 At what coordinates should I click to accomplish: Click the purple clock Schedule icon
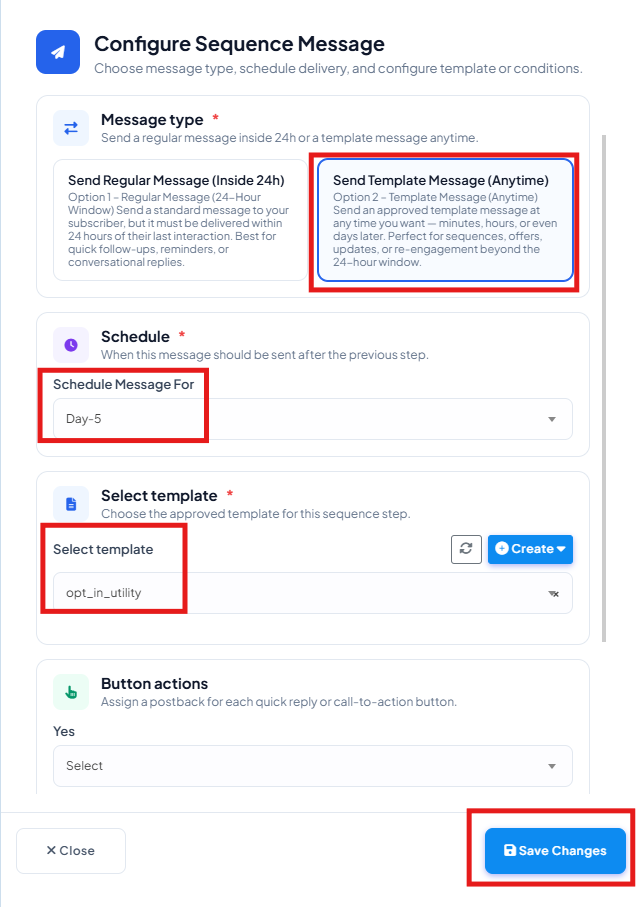(x=71, y=345)
